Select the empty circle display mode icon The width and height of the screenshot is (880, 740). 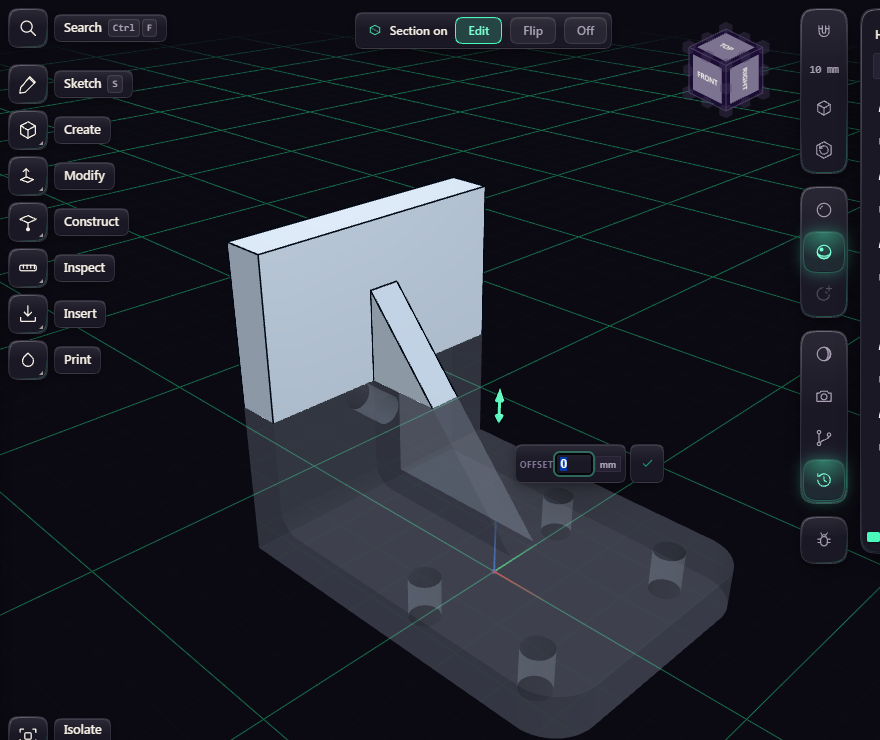tap(823, 210)
